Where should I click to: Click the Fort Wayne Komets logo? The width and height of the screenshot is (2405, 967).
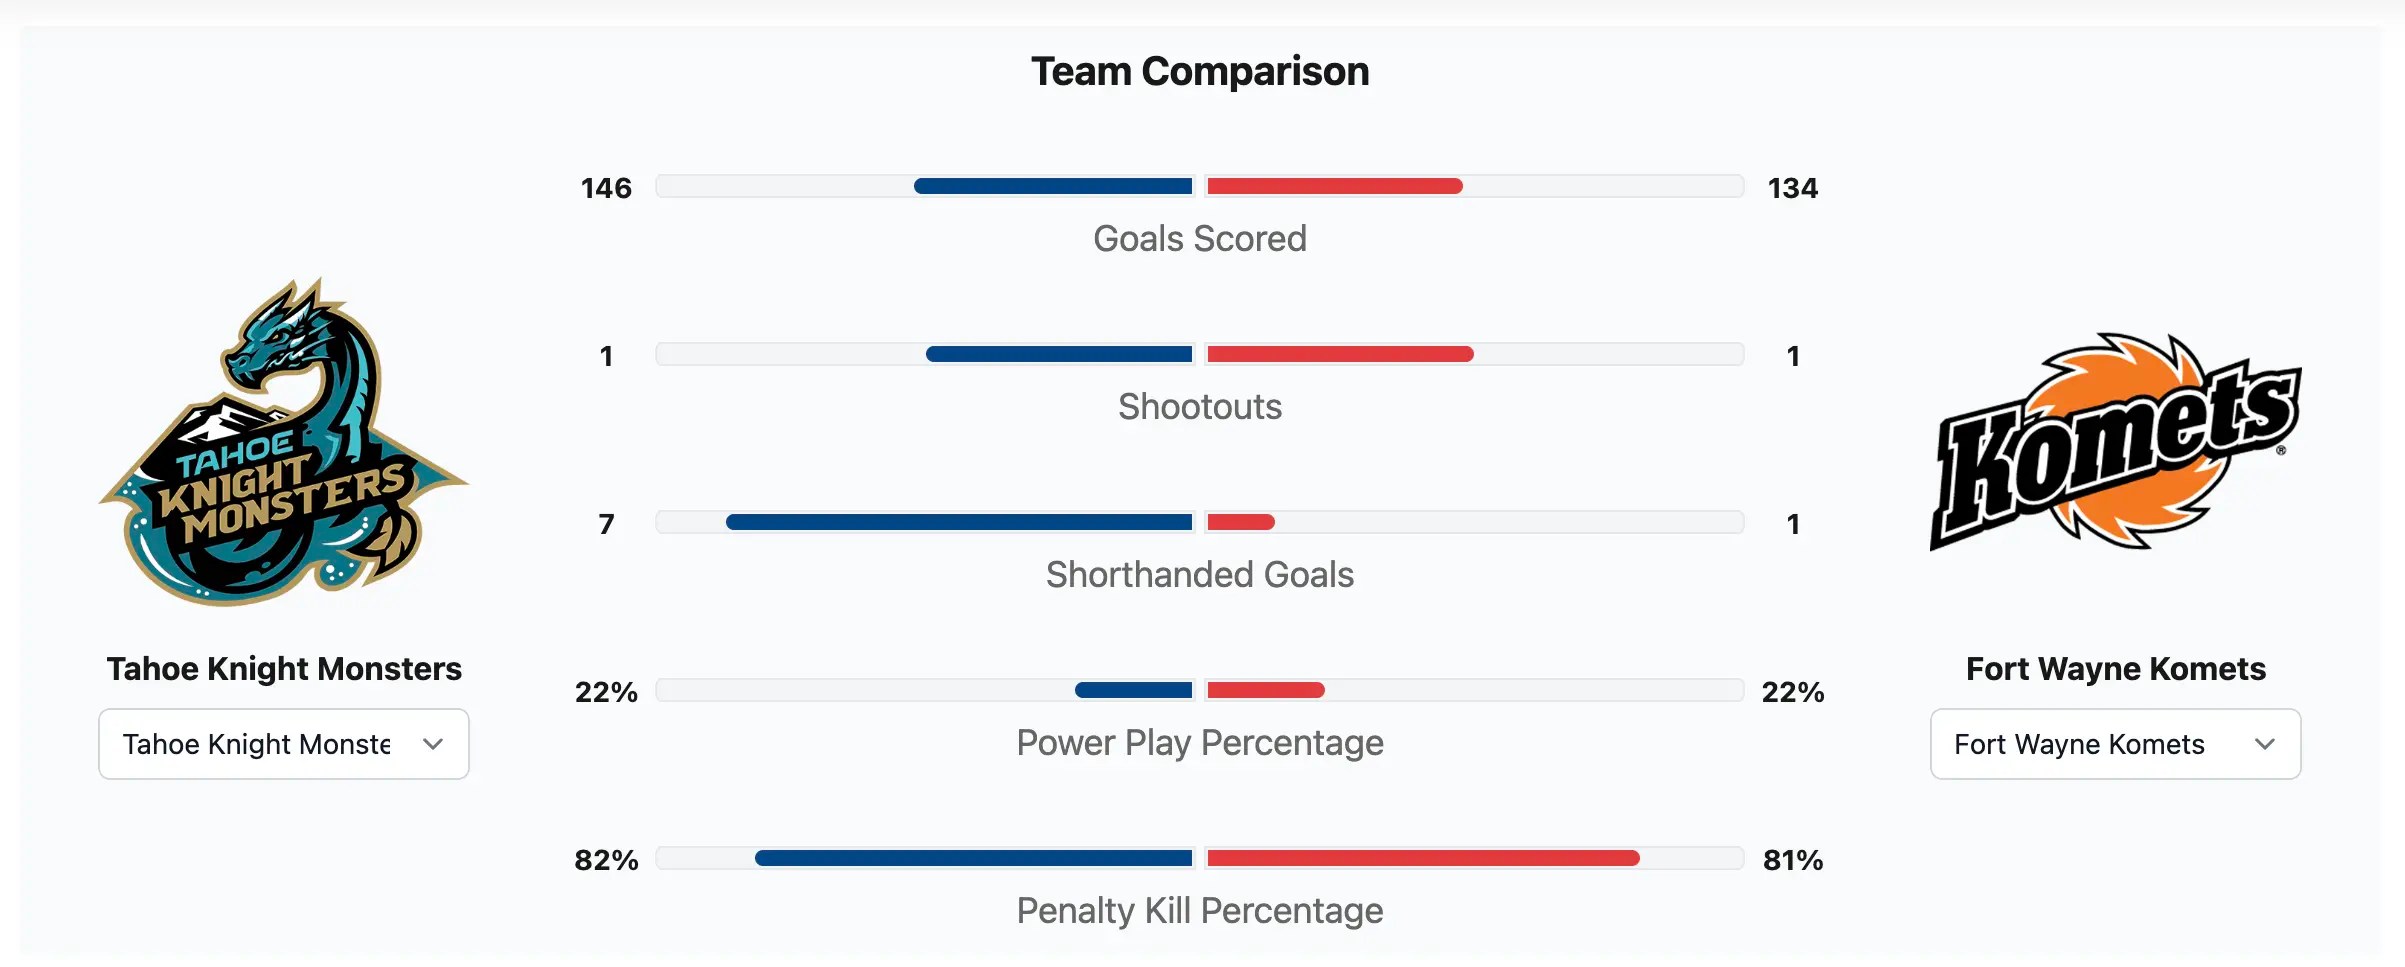[x=2115, y=443]
